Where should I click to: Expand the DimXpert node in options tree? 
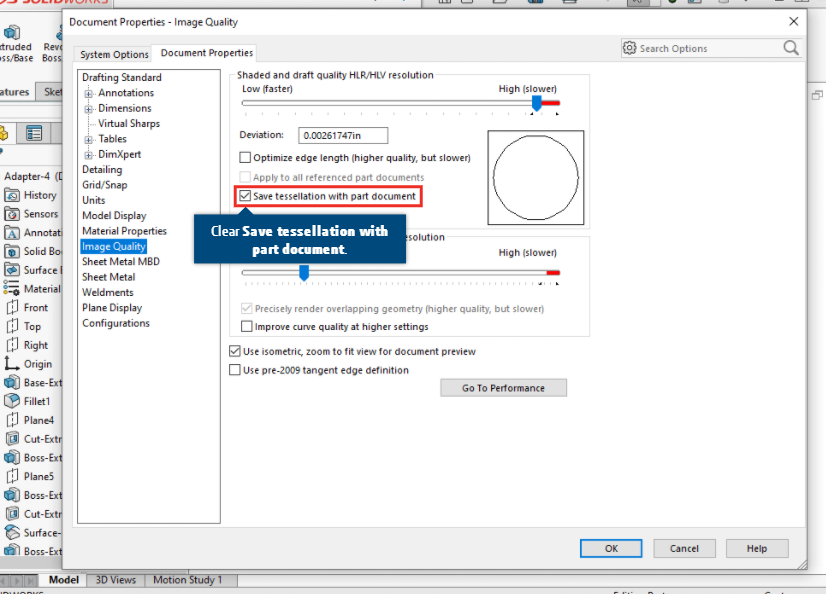pos(88,155)
